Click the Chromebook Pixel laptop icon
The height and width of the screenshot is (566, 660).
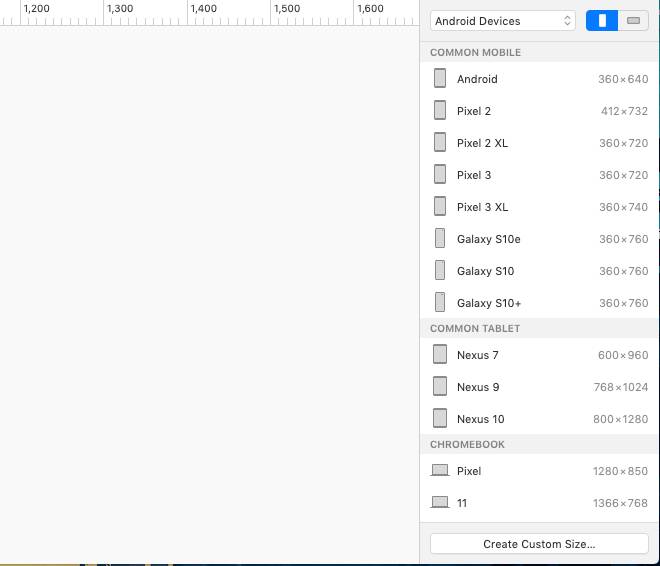(x=440, y=470)
